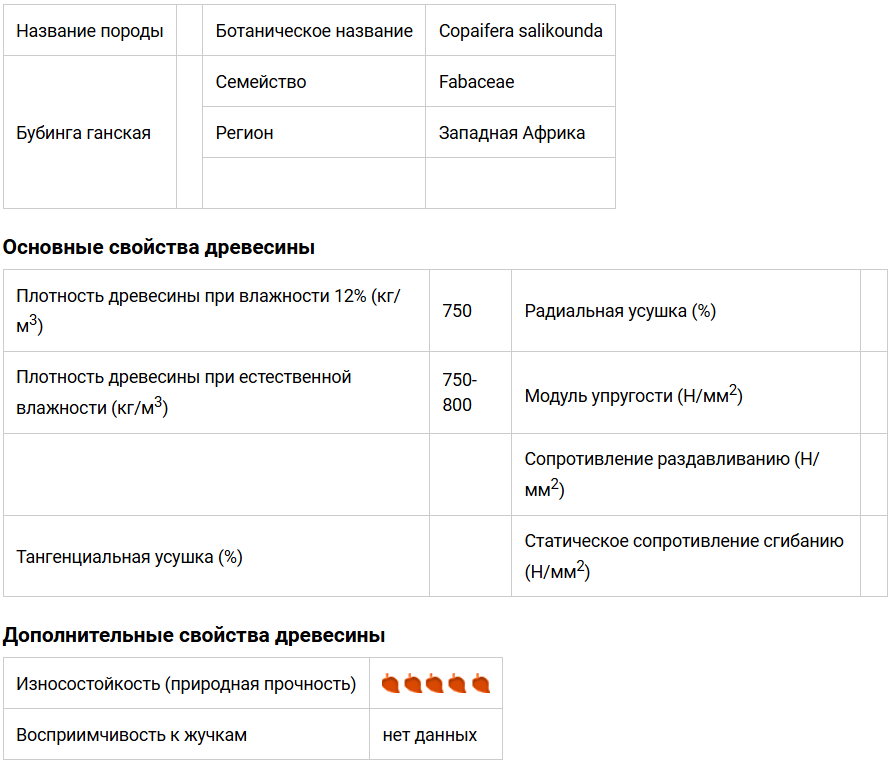Click the 'Ботаническое название' header cell
This screenshot has height=765, width=894.
[x=314, y=31]
